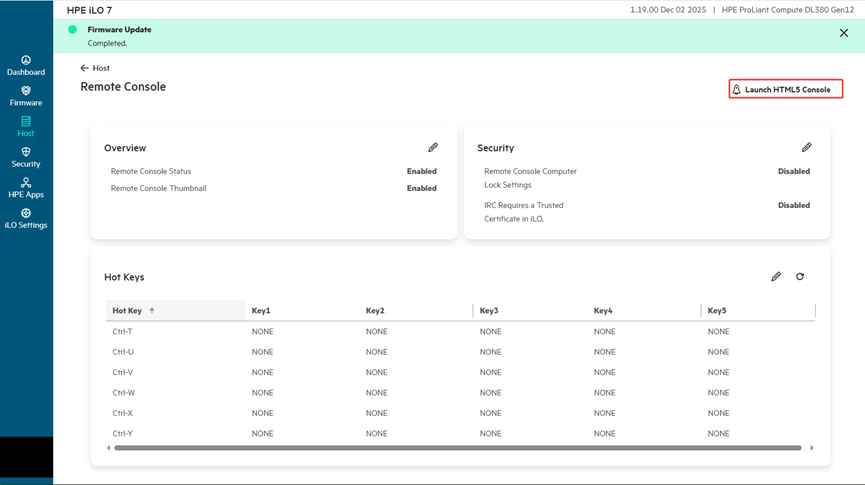The image size is (865, 485).
Task: Click the Key3 column header
Action: (490, 311)
